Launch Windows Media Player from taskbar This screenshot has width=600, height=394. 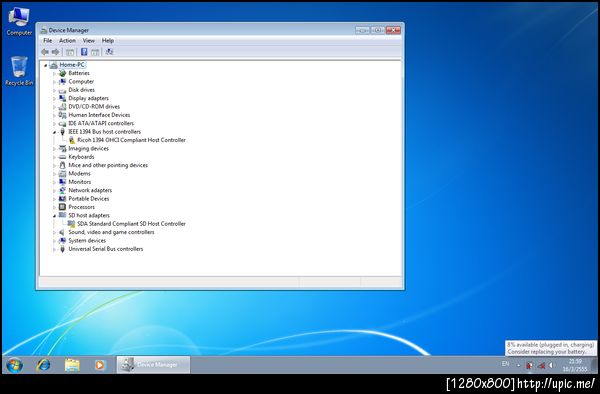(x=99, y=365)
